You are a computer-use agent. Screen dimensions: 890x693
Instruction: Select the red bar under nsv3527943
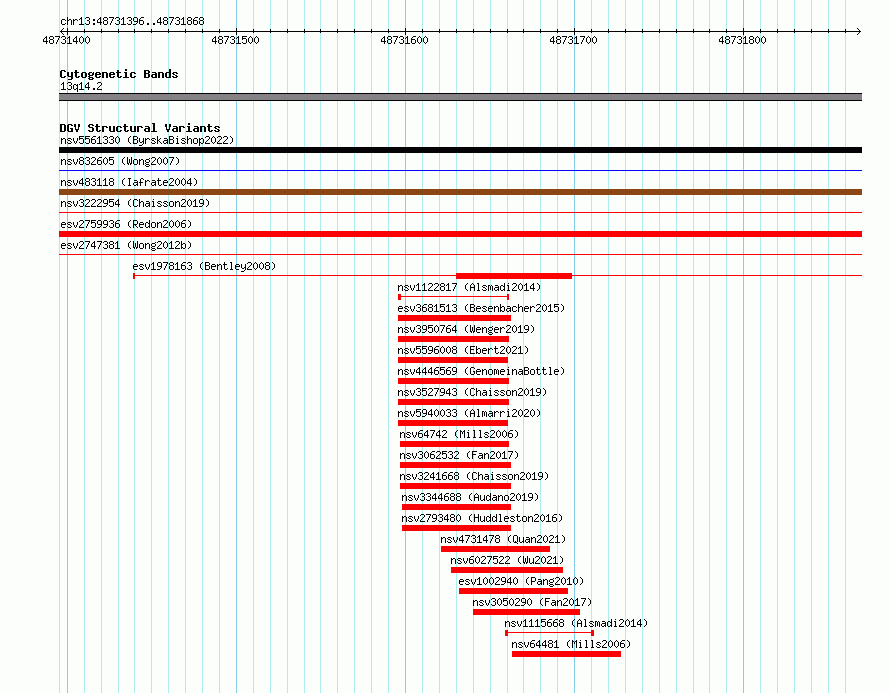454,402
